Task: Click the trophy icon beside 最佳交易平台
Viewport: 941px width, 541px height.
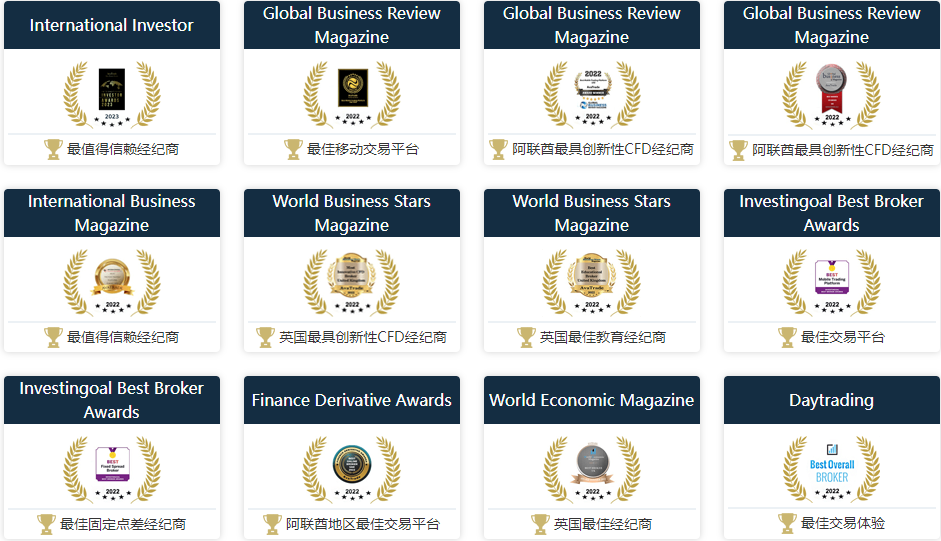Action: tap(787, 337)
